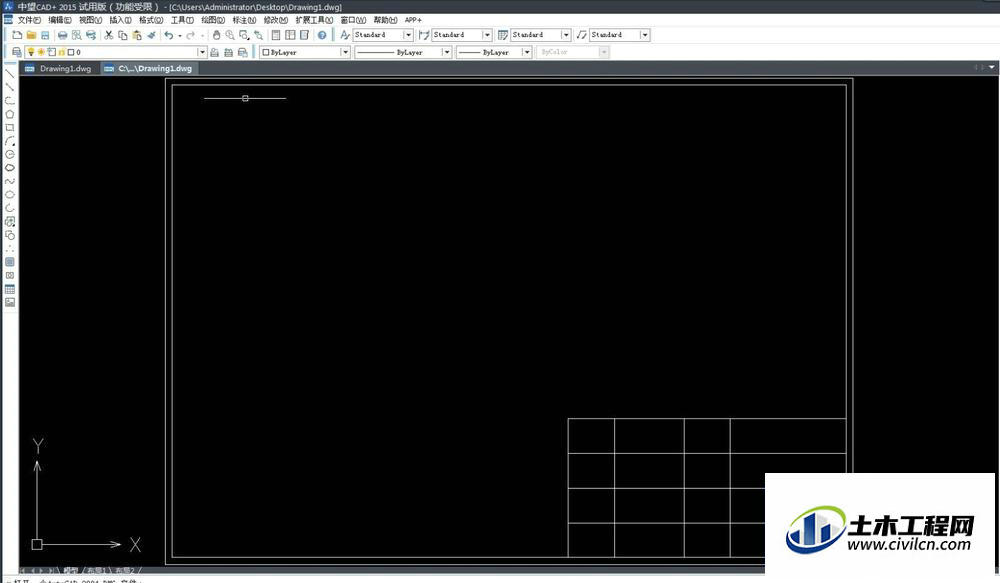Image resolution: width=1000 pixels, height=583 pixels.
Task: Open the 视图 (View) menu
Action: [x=90, y=20]
